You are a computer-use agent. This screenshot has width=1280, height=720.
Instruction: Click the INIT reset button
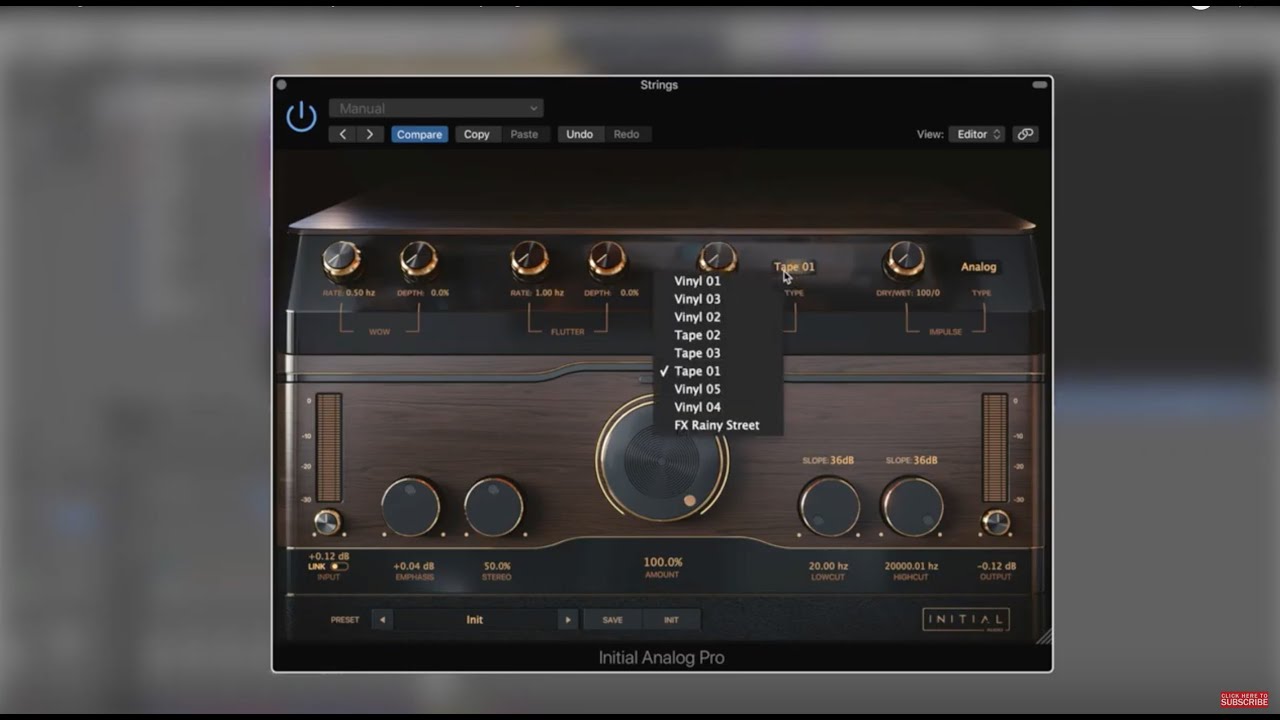(671, 620)
